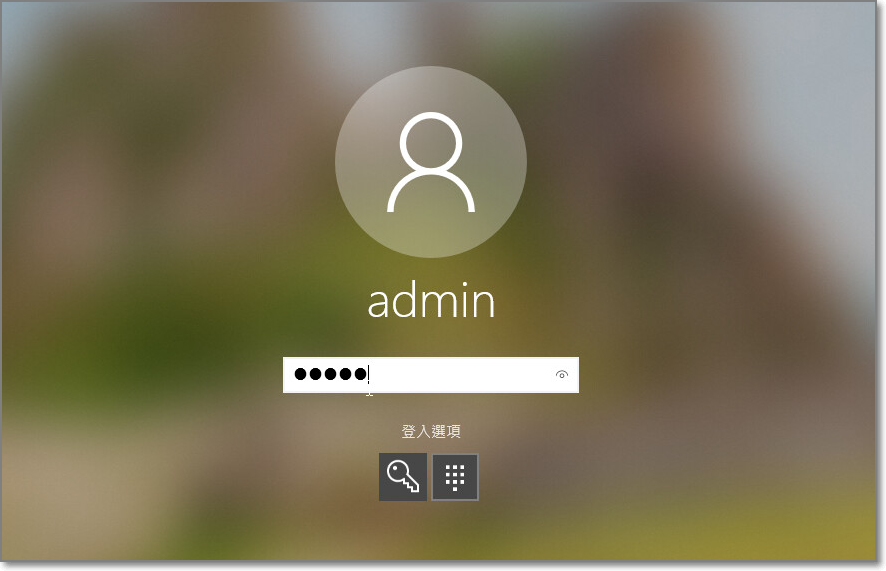Click the blurred wallpaper right of the username
Viewport: 886px width, 571px height.
(678, 300)
